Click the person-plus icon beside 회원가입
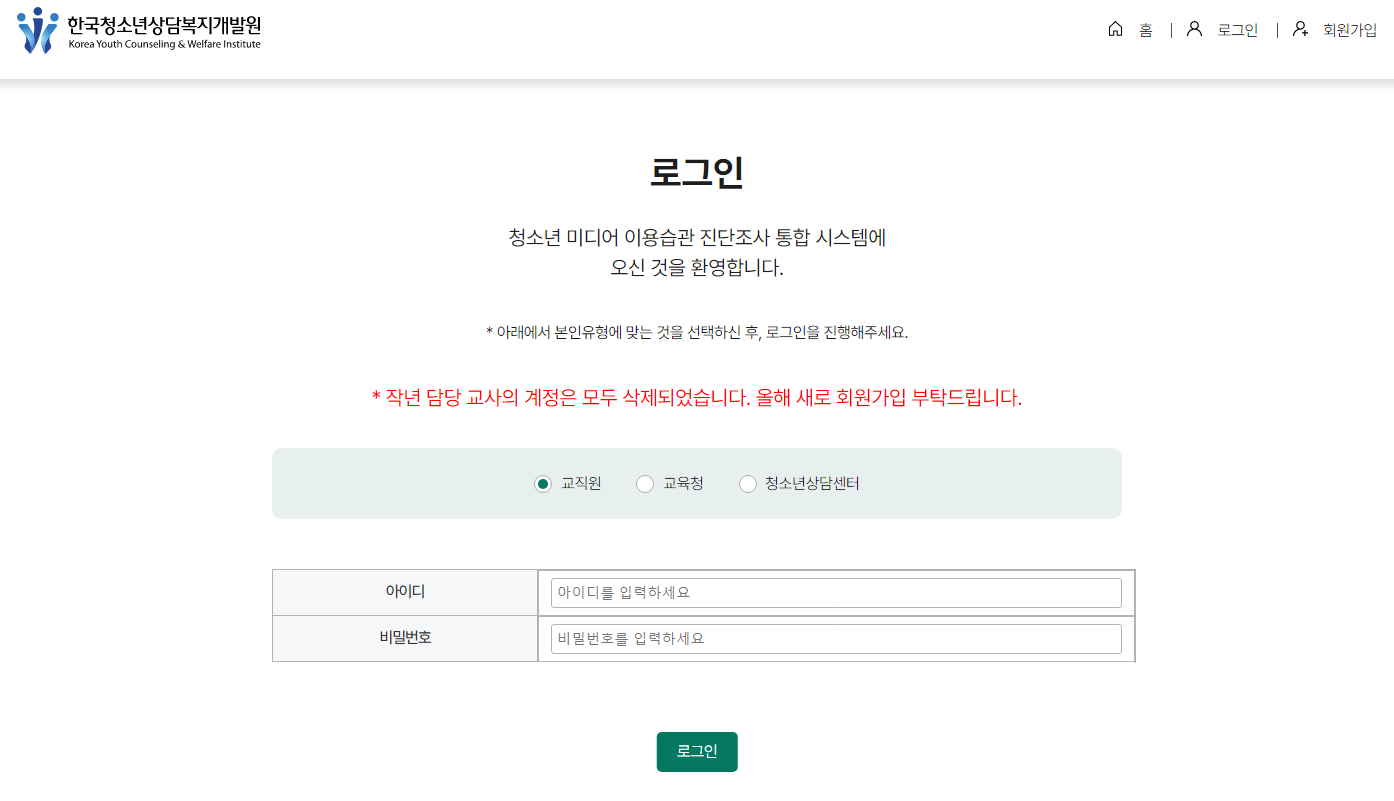 click(1300, 29)
